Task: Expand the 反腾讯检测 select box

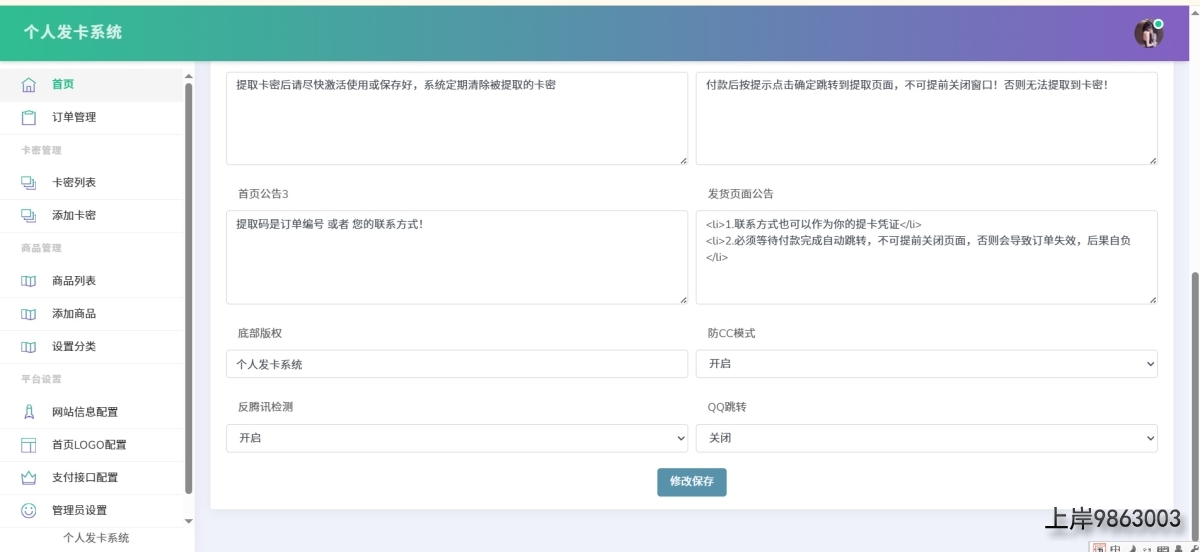Action: 456,438
